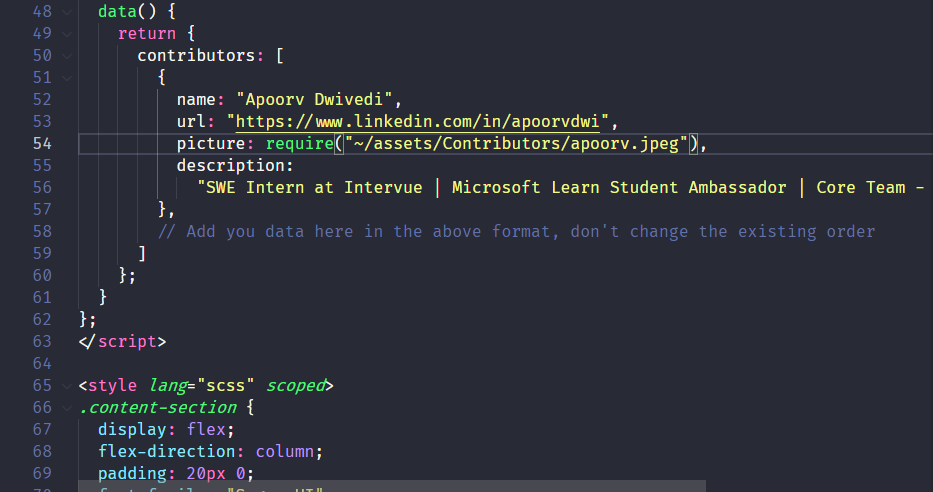Place cursor on the "Apoorv Dwivedi" string
This screenshot has height=492, width=933.
point(314,99)
